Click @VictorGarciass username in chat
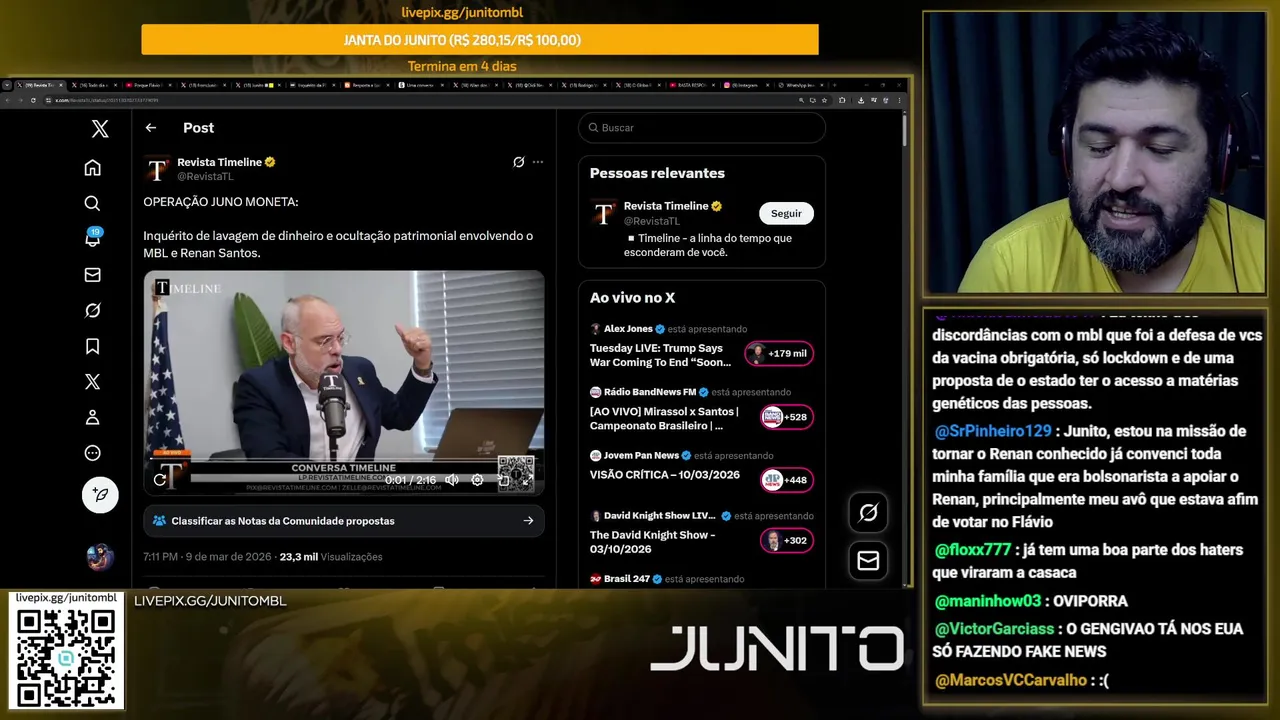The image size is (1280, 720). 995,629
